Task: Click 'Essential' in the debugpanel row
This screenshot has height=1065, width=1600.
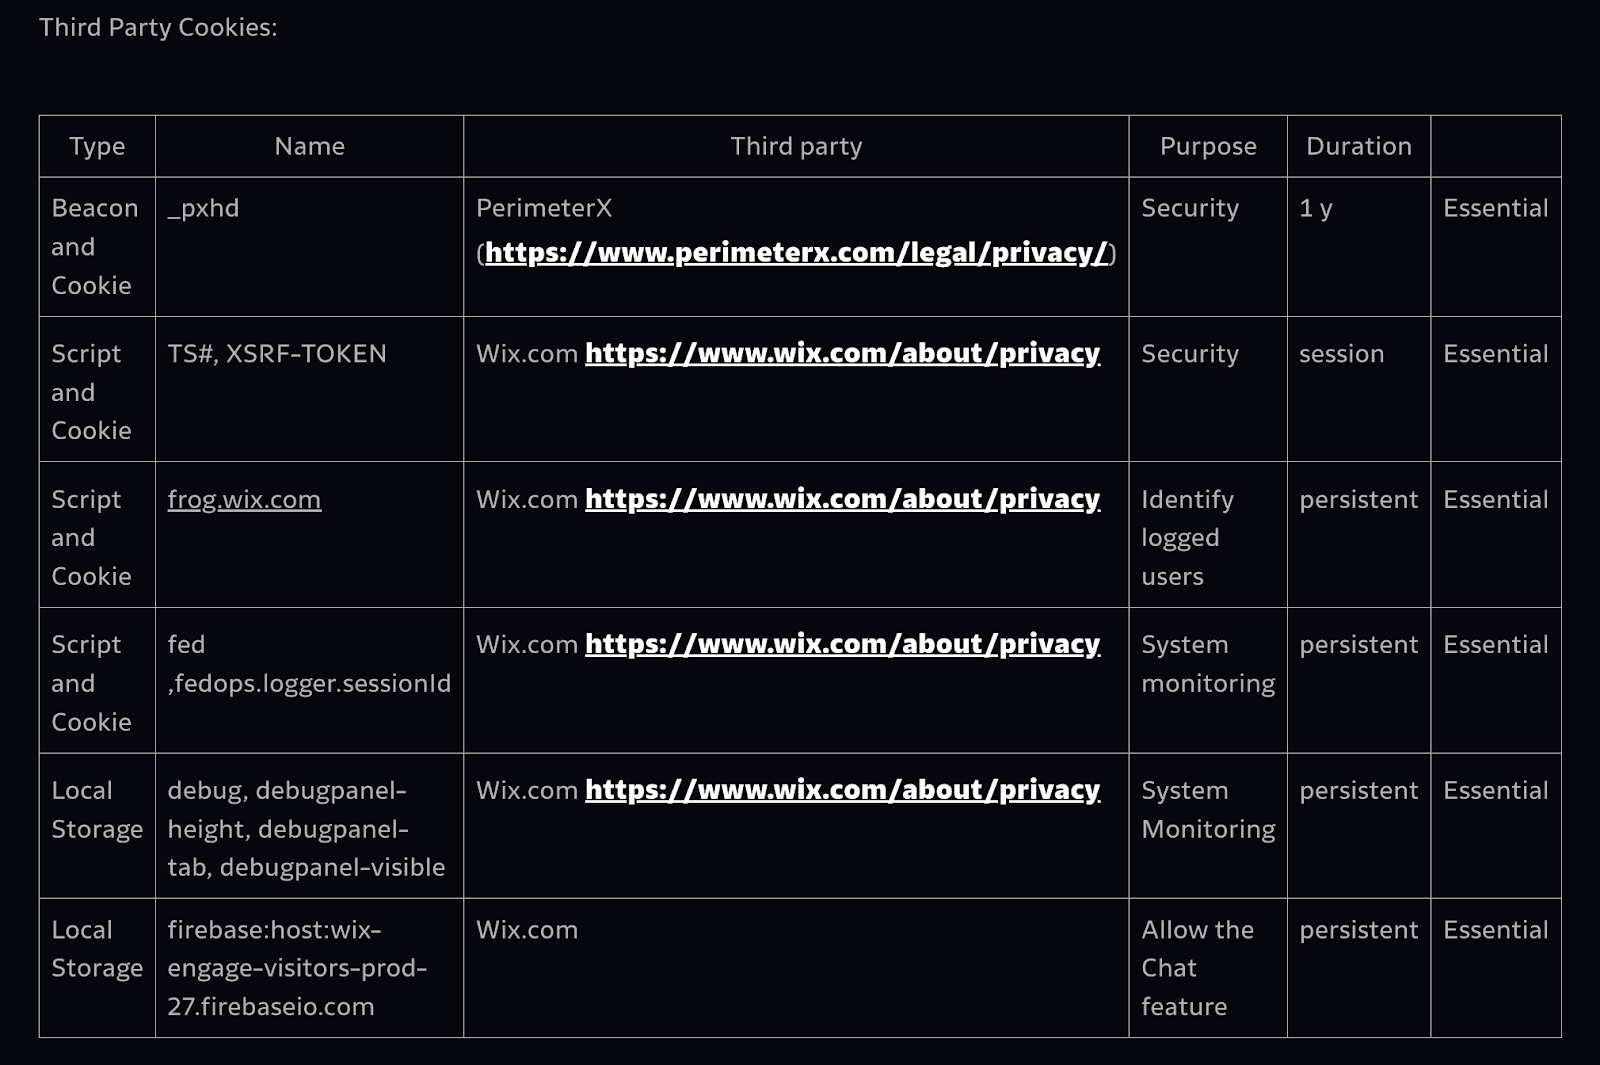Action: tap(1496, 790)
